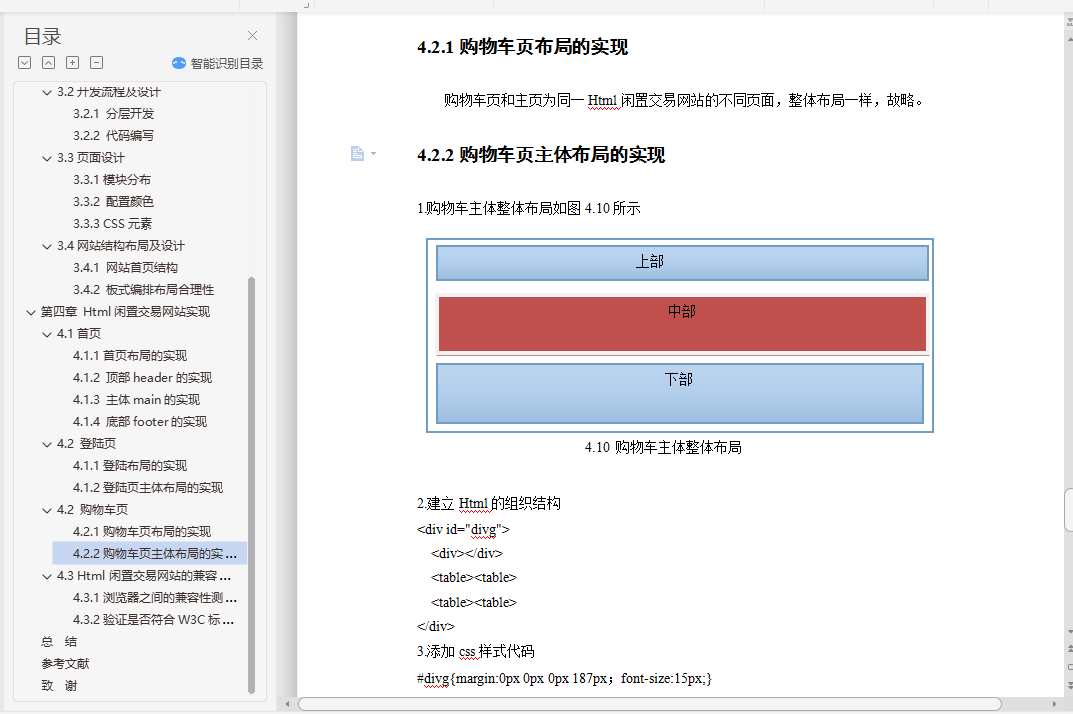The height and width of the screenshot is (714, 1073).
Task: Click left arrow of horizontal scrollbar
Action: 287,704
